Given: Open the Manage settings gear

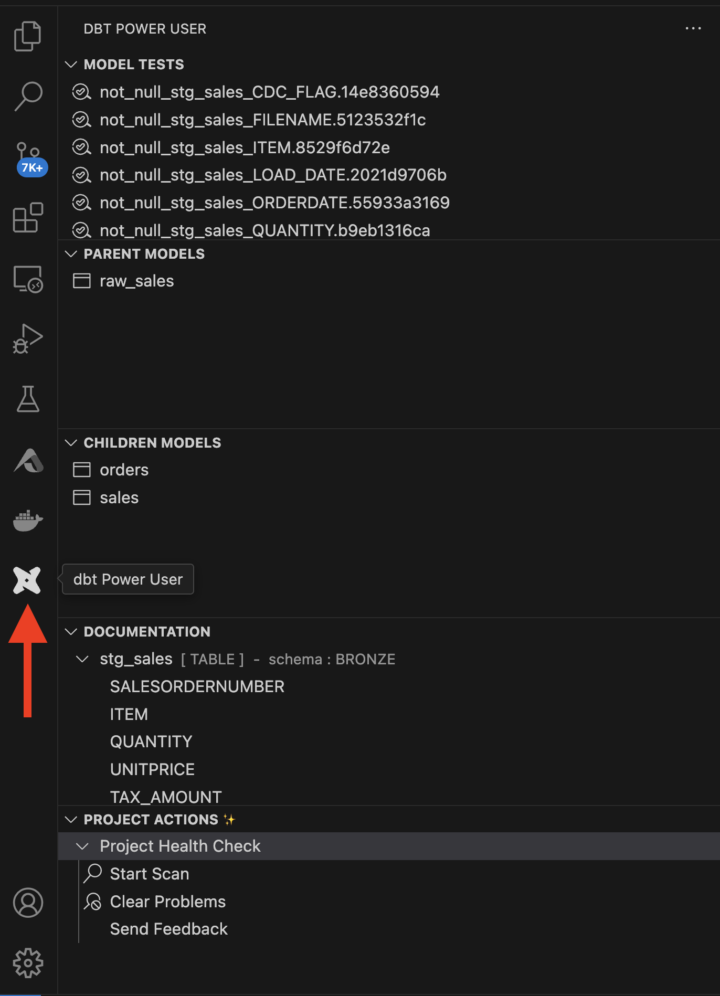Looking at the screenshot, I should coord(27,962).
